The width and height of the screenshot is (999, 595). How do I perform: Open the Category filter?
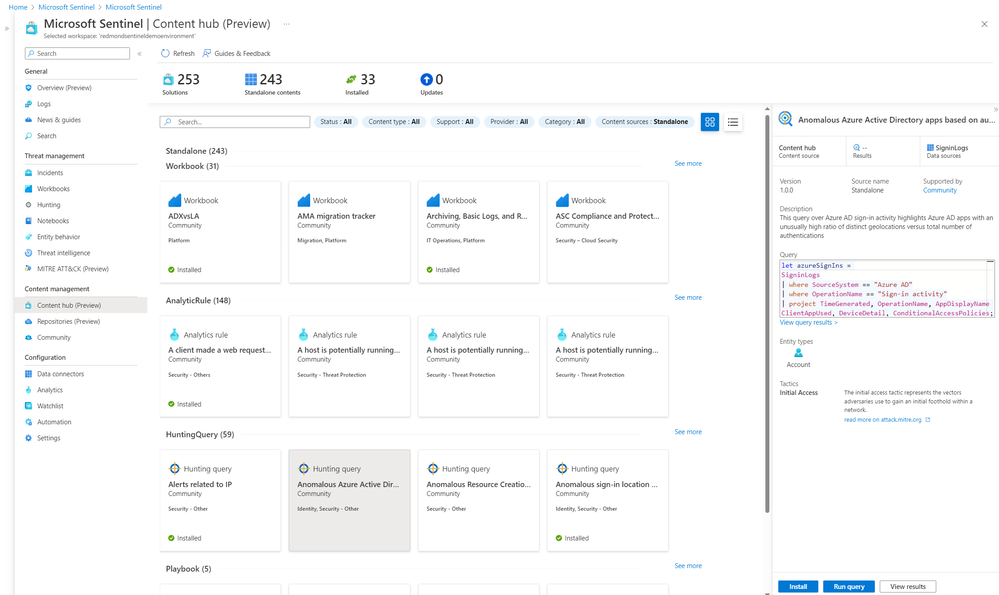tap(564, 122)
